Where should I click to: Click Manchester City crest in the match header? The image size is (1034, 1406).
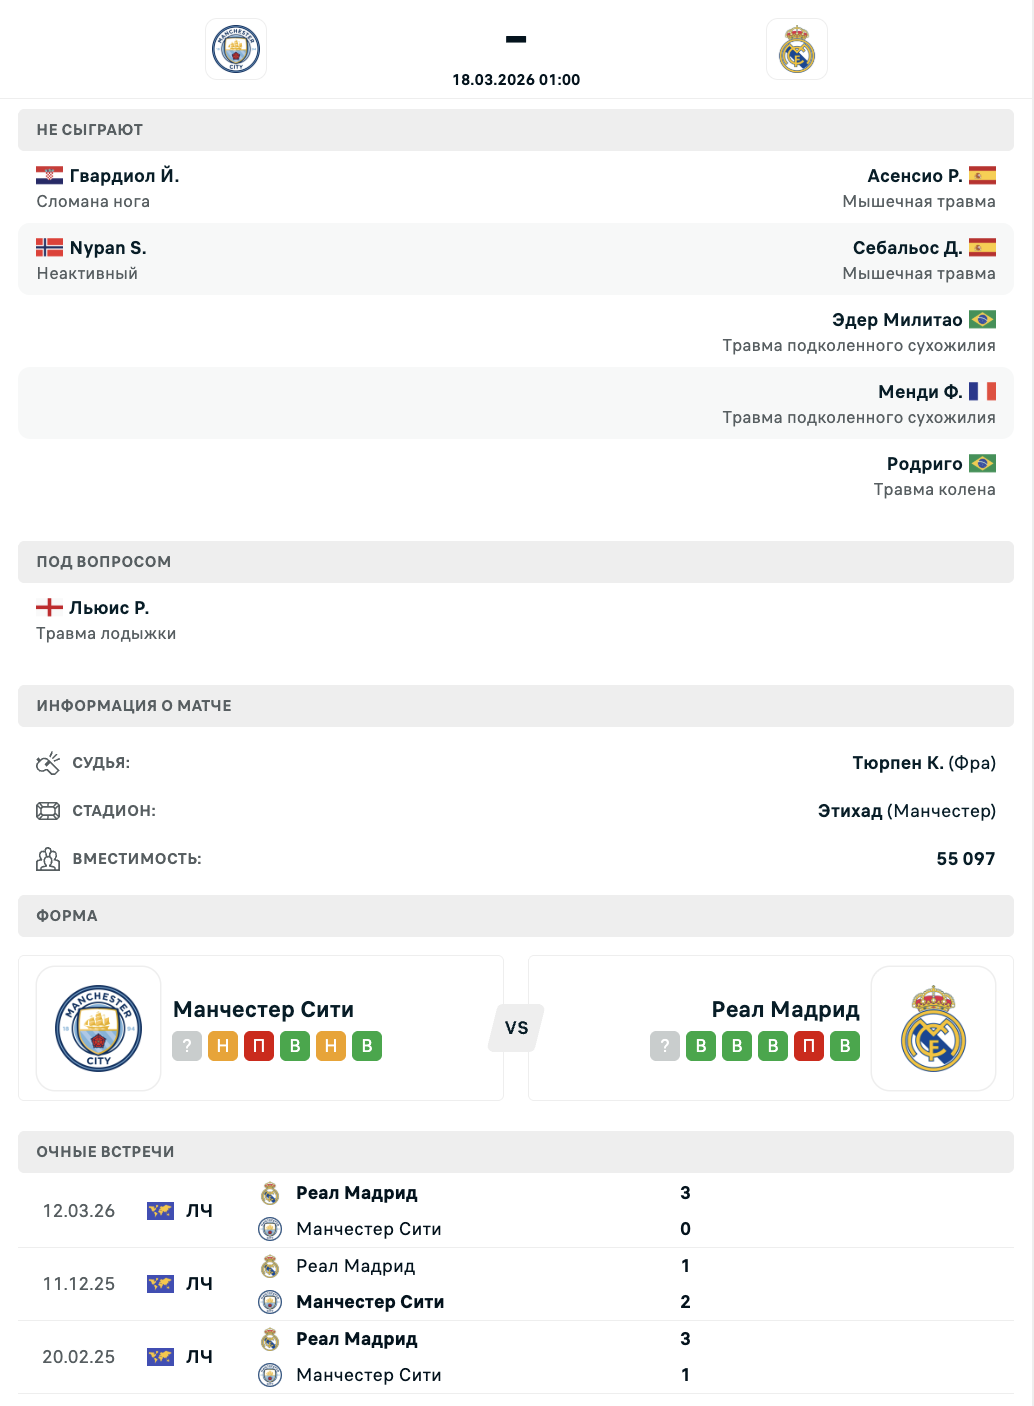tap(236, 49)
